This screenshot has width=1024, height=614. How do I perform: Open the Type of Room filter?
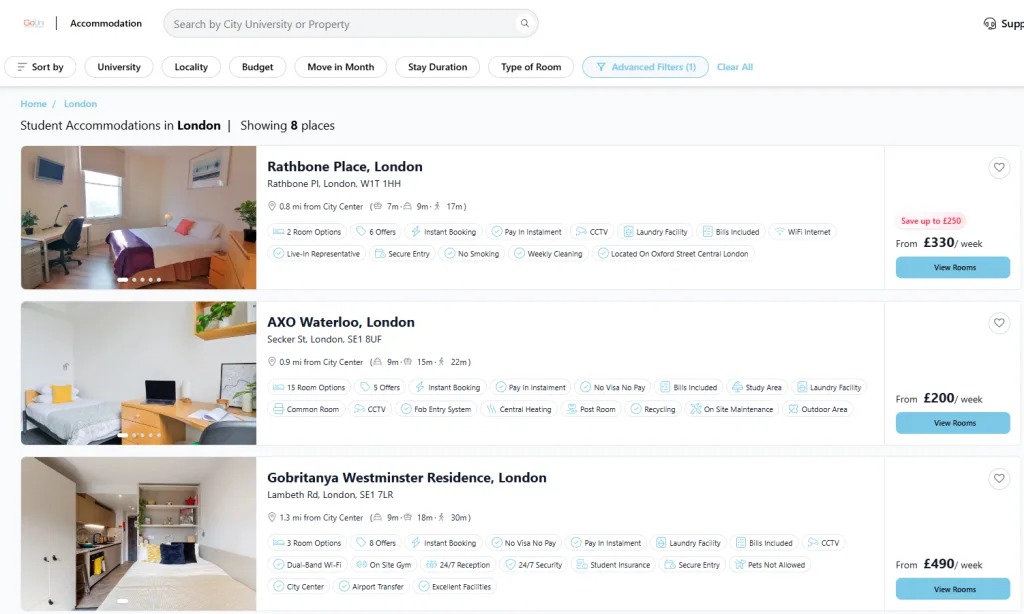tap(531, 67)
